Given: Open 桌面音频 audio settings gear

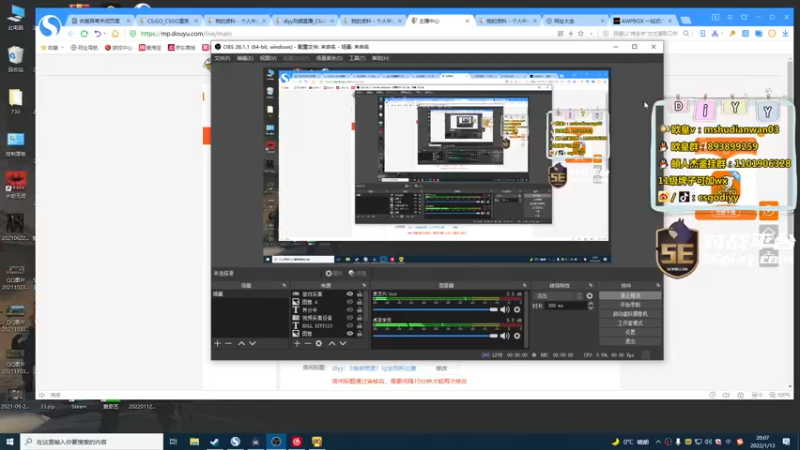Looking at the screenshot, I should coord(517,336).
